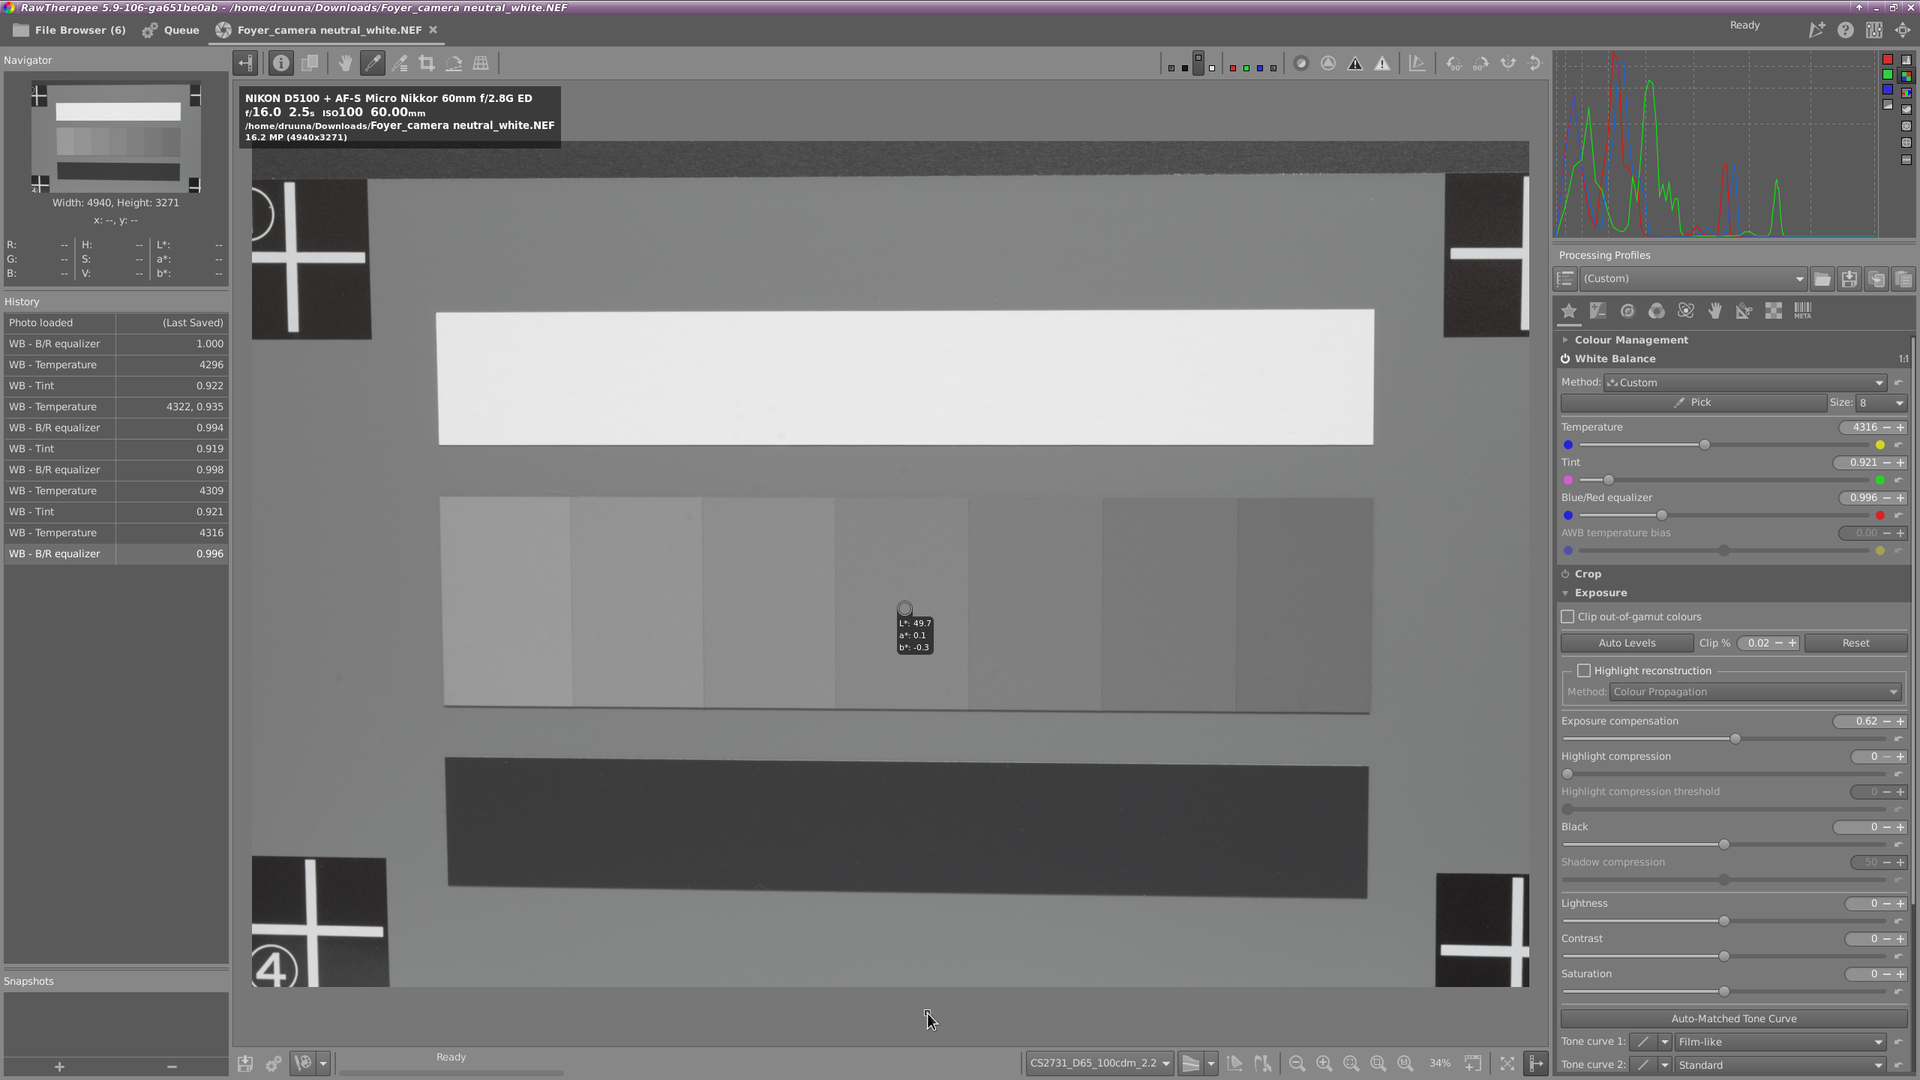The width and height of the screenshot is (1920, 1080).
Task: Activate the Crop selection tool
Action: click(x=427, y=63)
